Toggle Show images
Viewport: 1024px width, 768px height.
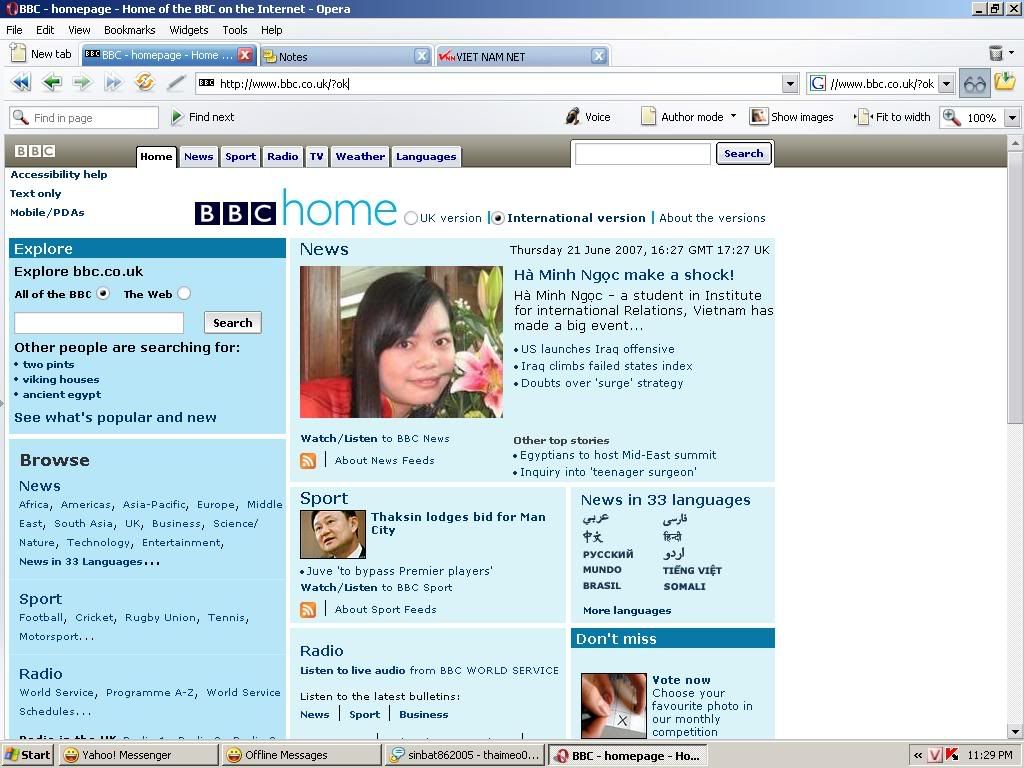pyautogui.click(x=793, y=116)
